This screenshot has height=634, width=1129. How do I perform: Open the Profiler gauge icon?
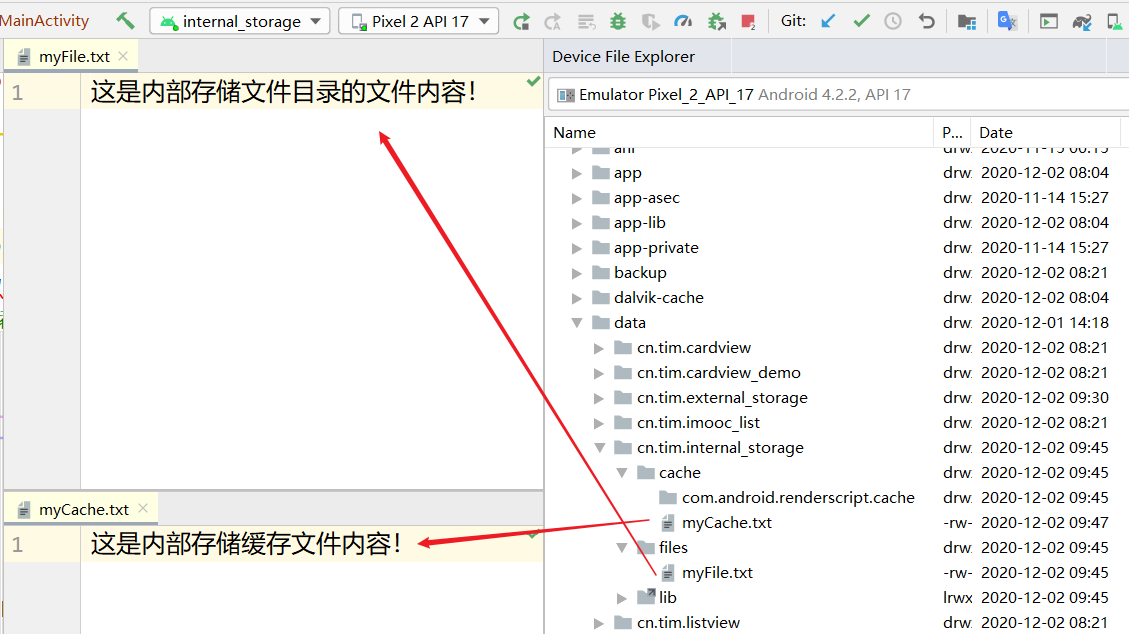(x=683, y=21)
